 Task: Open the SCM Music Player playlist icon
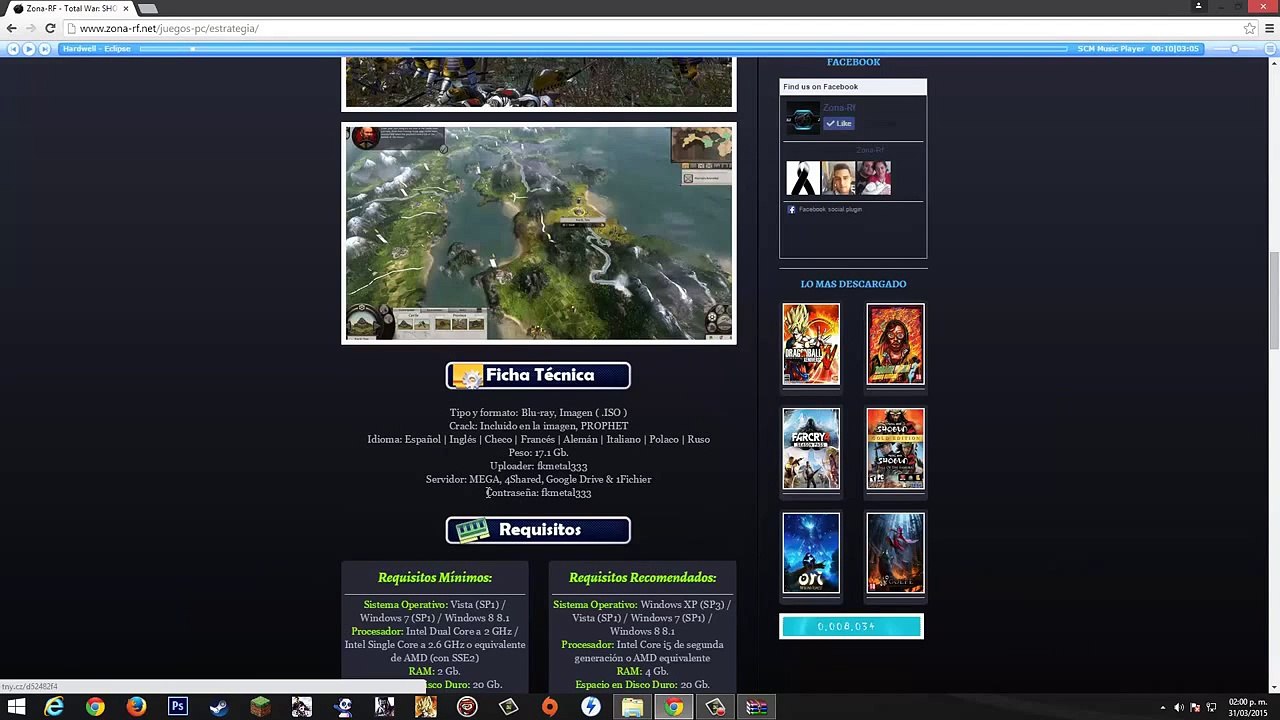tap(1270, 49)
